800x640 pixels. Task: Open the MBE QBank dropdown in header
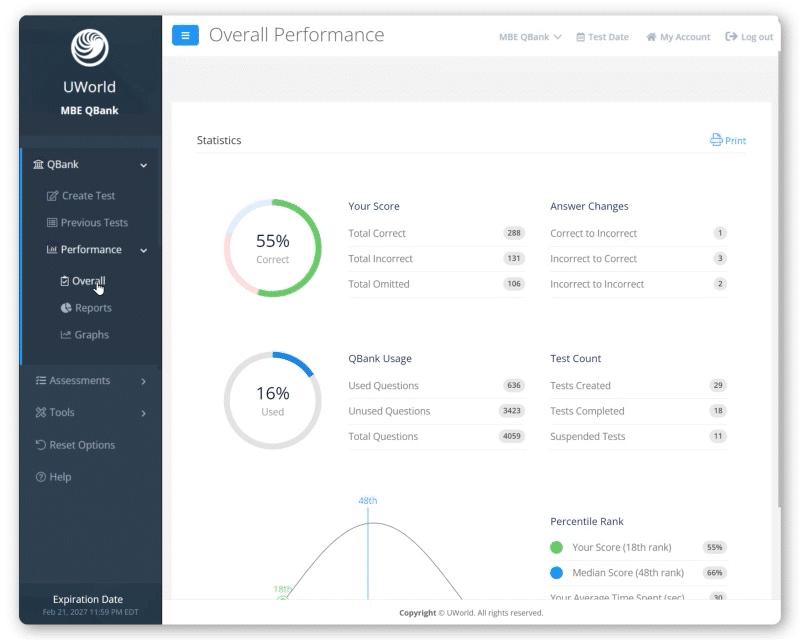[530, 37]
